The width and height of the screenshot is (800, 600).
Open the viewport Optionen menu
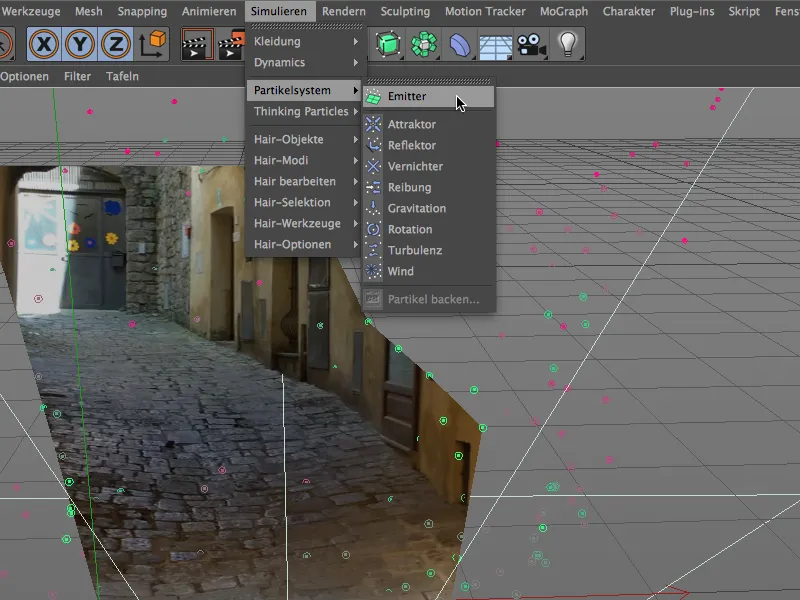tap(24, 77)
